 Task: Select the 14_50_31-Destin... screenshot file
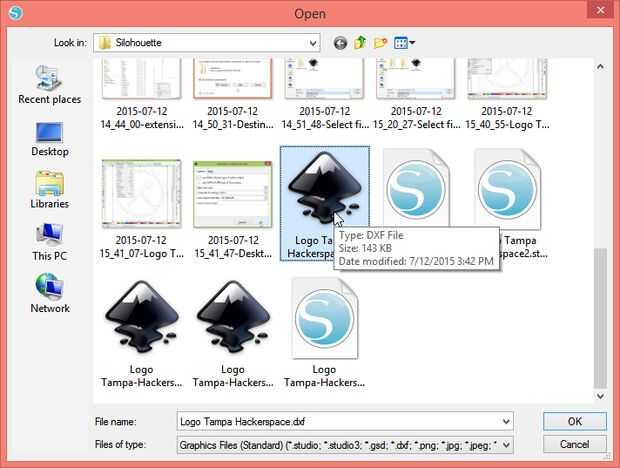pyautogui.click(x=232, y=94)
